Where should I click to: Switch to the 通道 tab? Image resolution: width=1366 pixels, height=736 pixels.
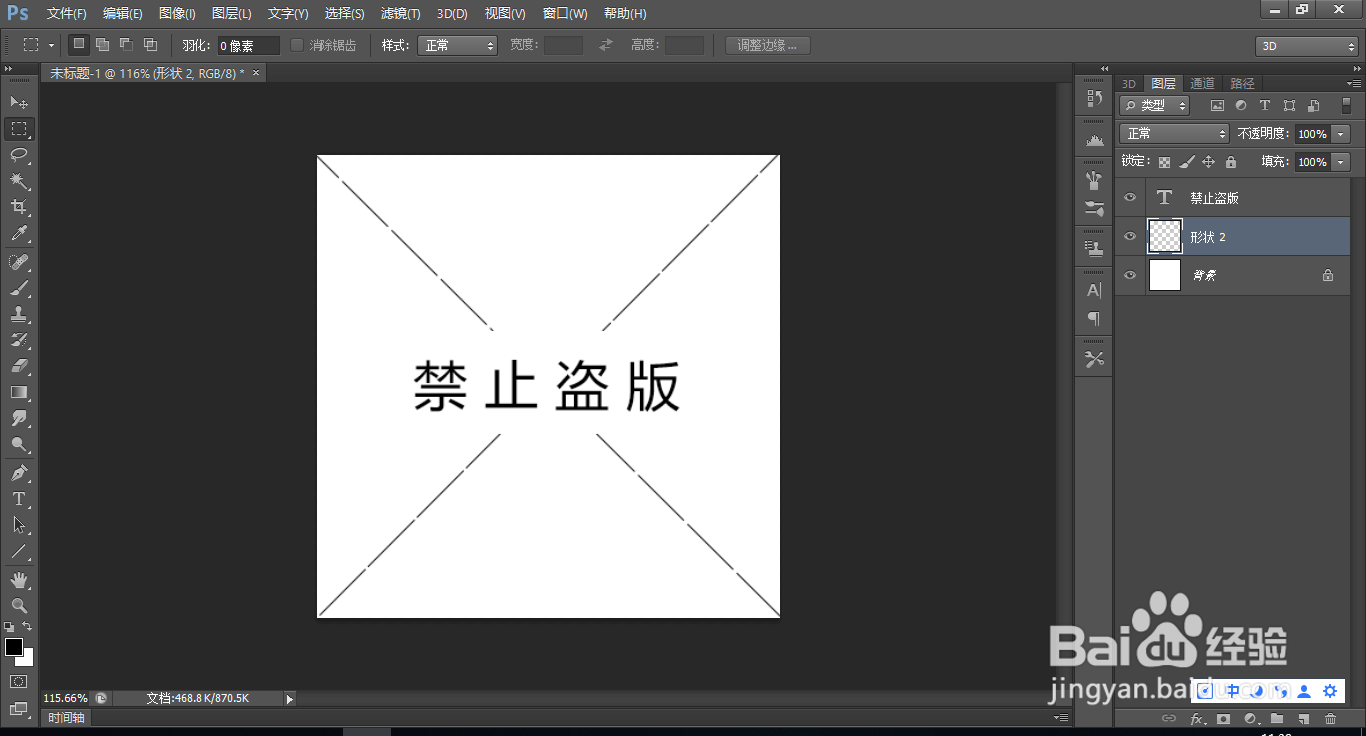coord(1203,83)
